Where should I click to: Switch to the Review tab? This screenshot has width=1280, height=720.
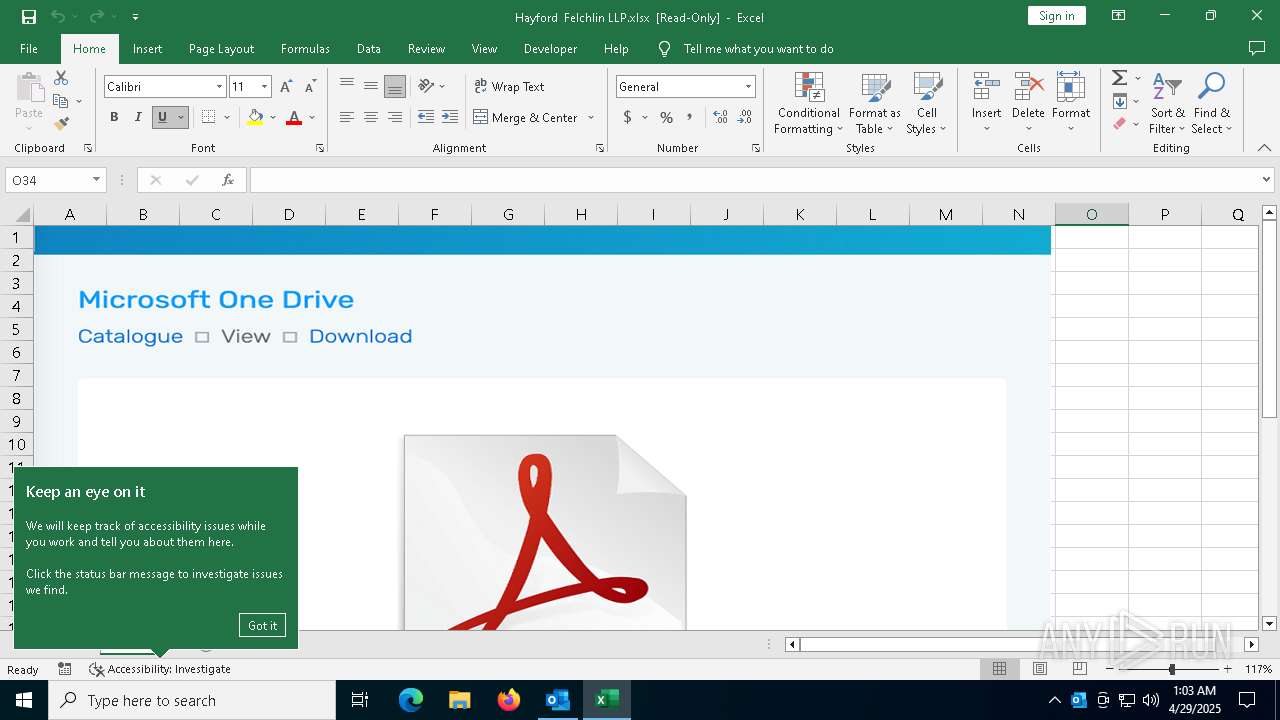(x=426, y=48)
